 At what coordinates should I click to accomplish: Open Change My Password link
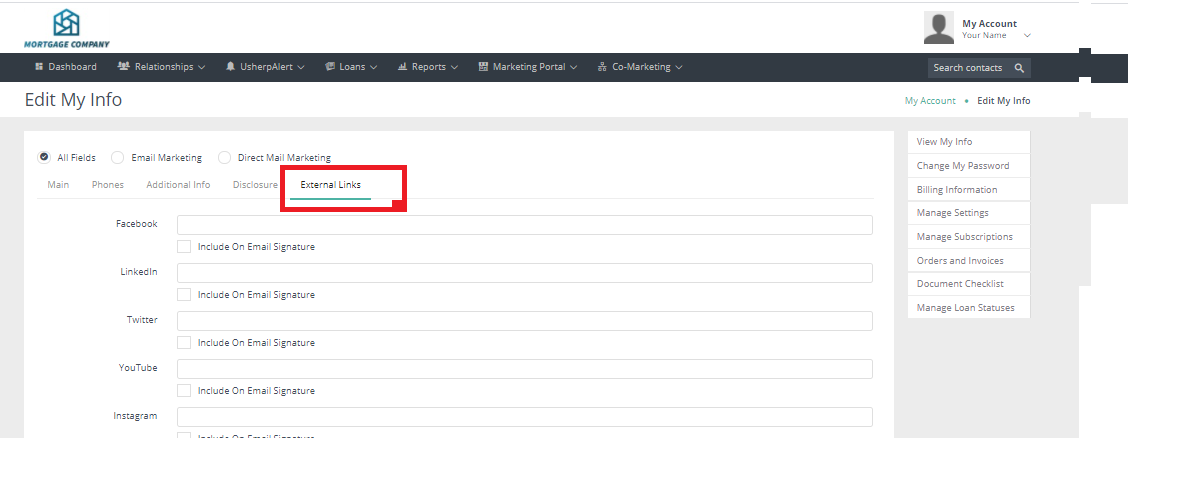[x=962, y=166]
